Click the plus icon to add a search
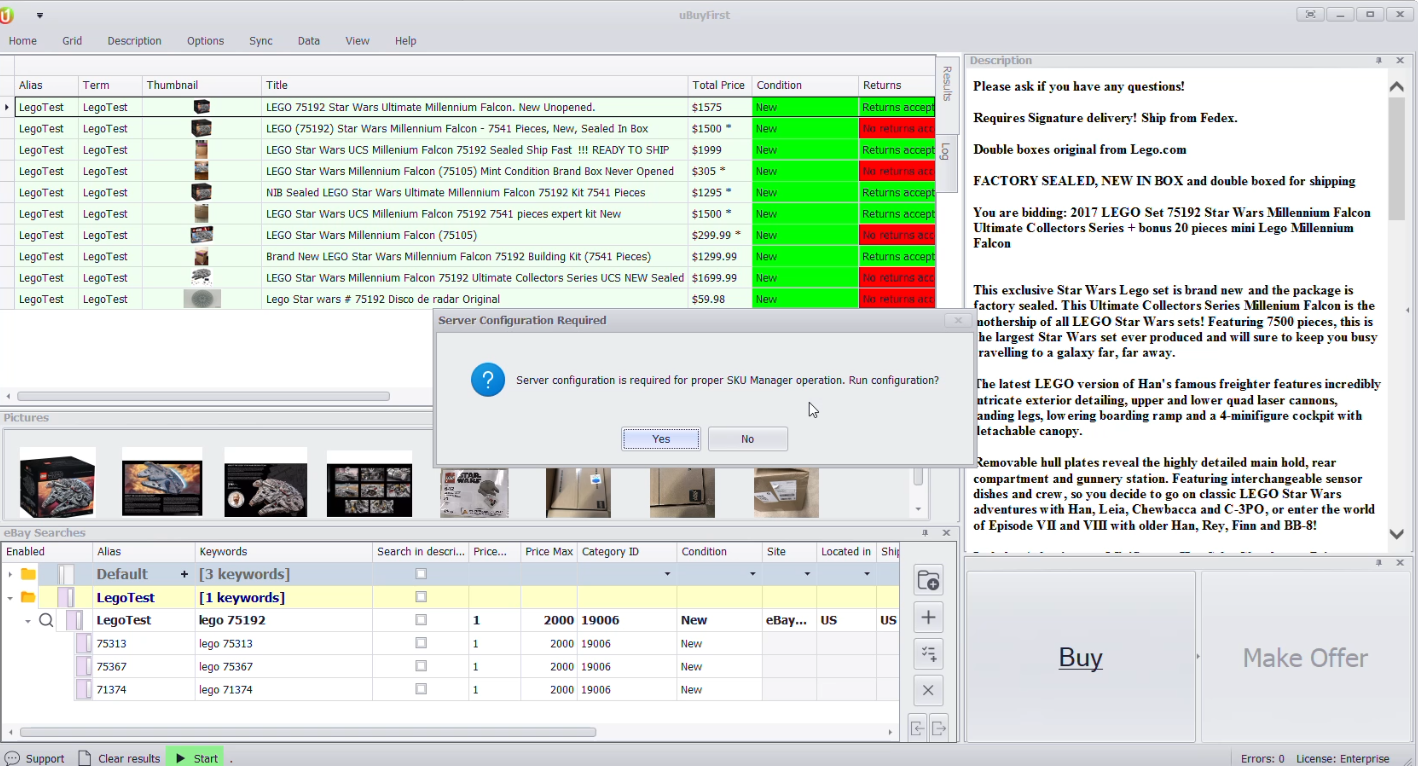Image resolution: width=1418 pixels, height=766 pixels. tap(928, 618)
